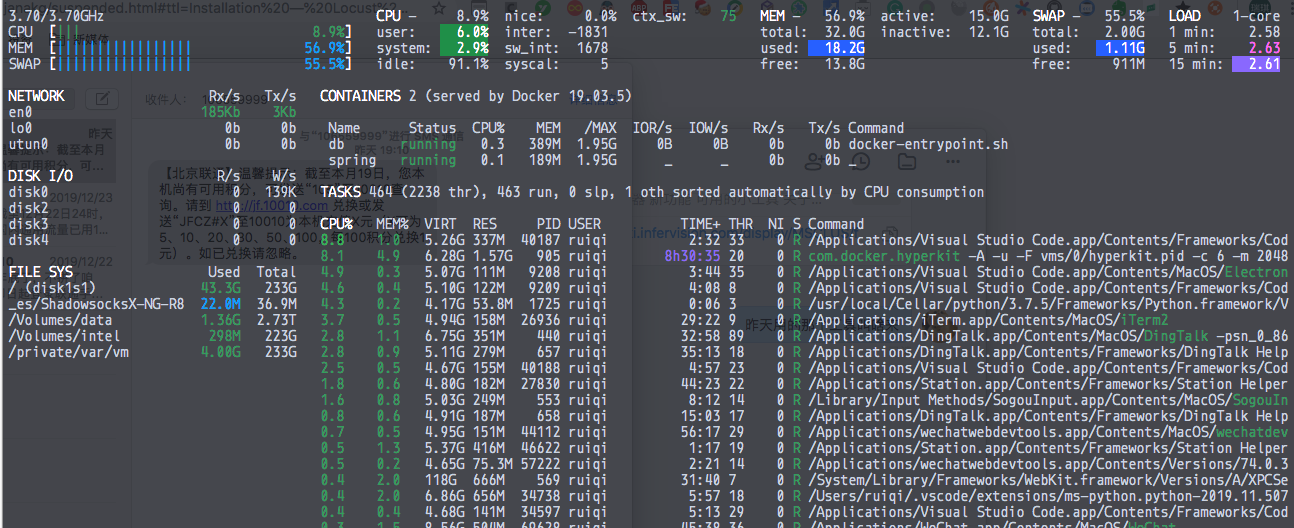Click the MEM total 32.0G value
1294x528 pixels.
[x=845, y=32]
